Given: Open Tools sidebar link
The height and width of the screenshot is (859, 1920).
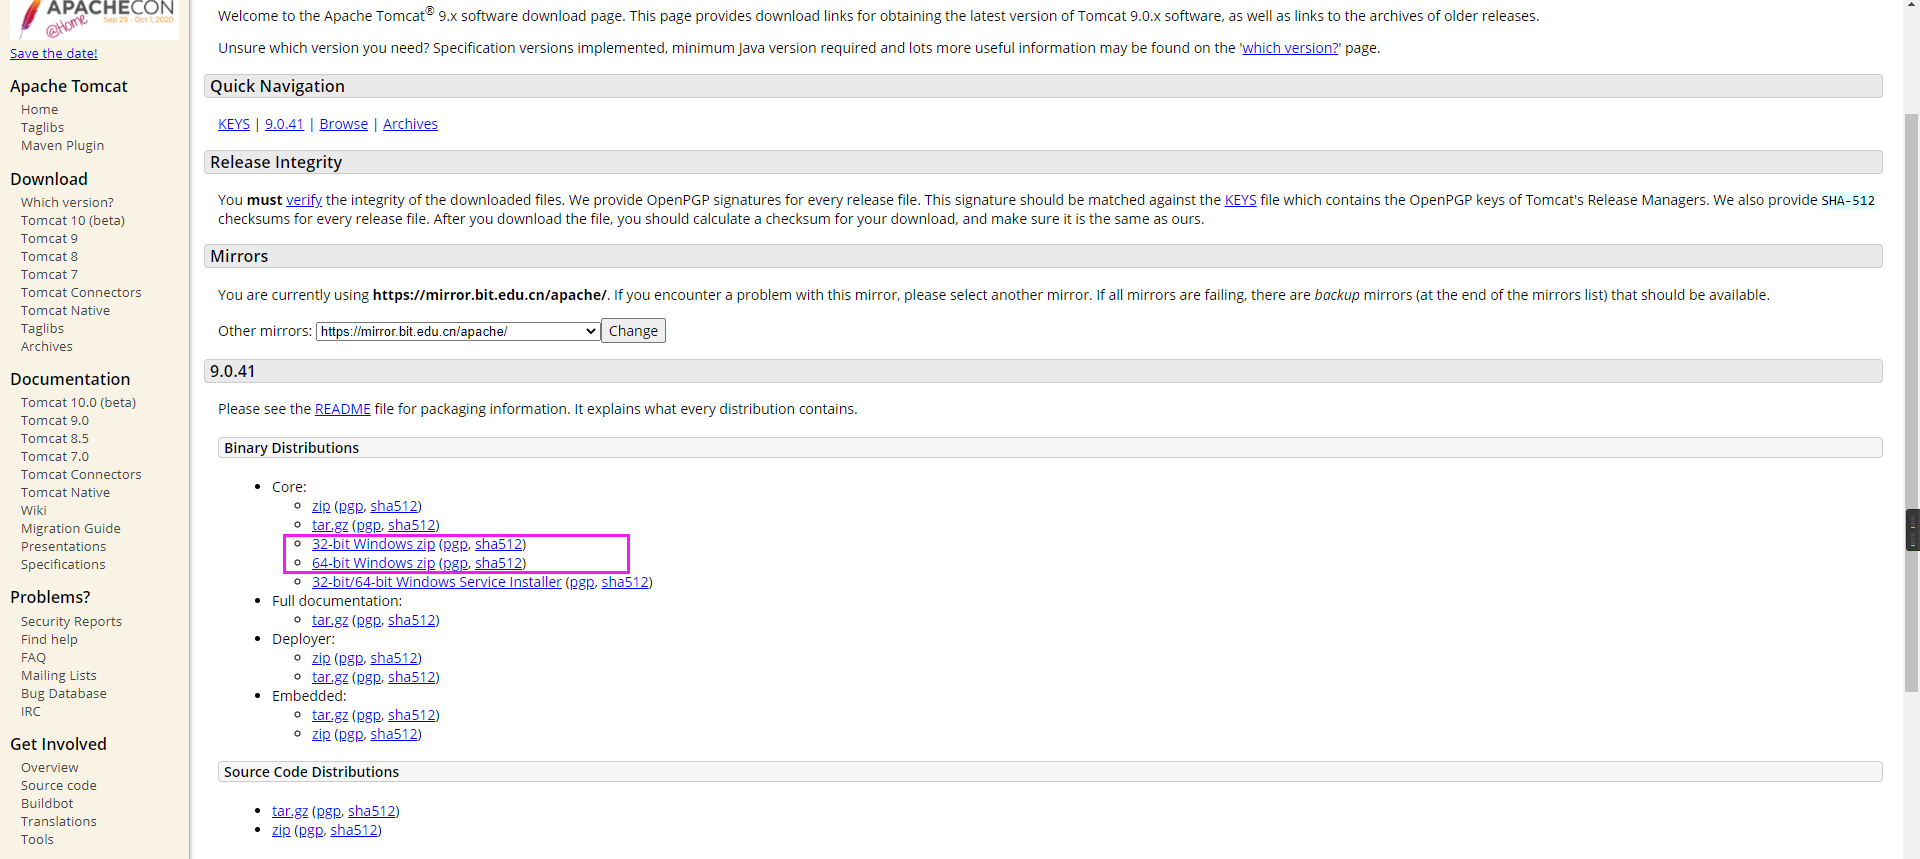Looking at the screenshot, I should coord(37,840).
